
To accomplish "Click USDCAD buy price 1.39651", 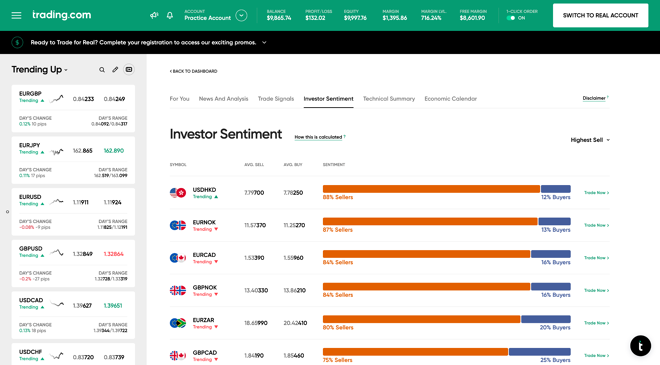I will 113,306.
